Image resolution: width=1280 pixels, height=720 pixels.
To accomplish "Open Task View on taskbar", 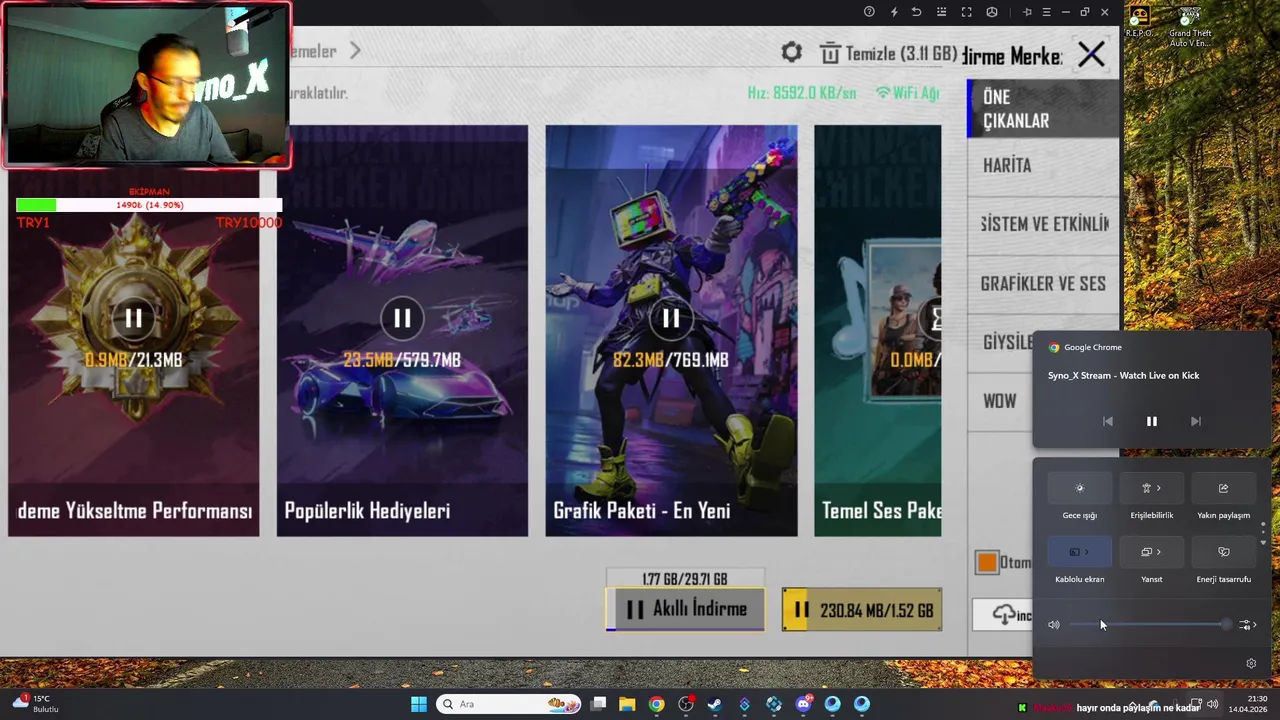I will pyautogui.click(x=598, y=704).
